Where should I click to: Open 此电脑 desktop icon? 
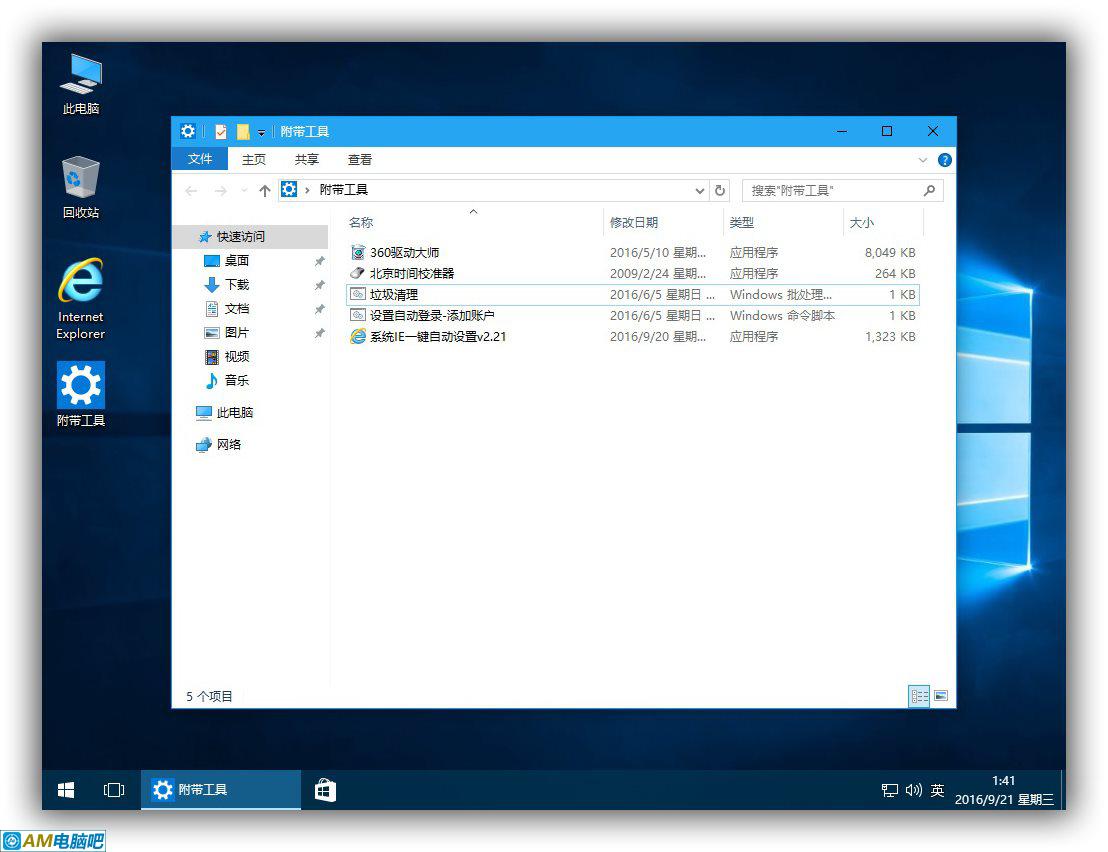[81, 84]
